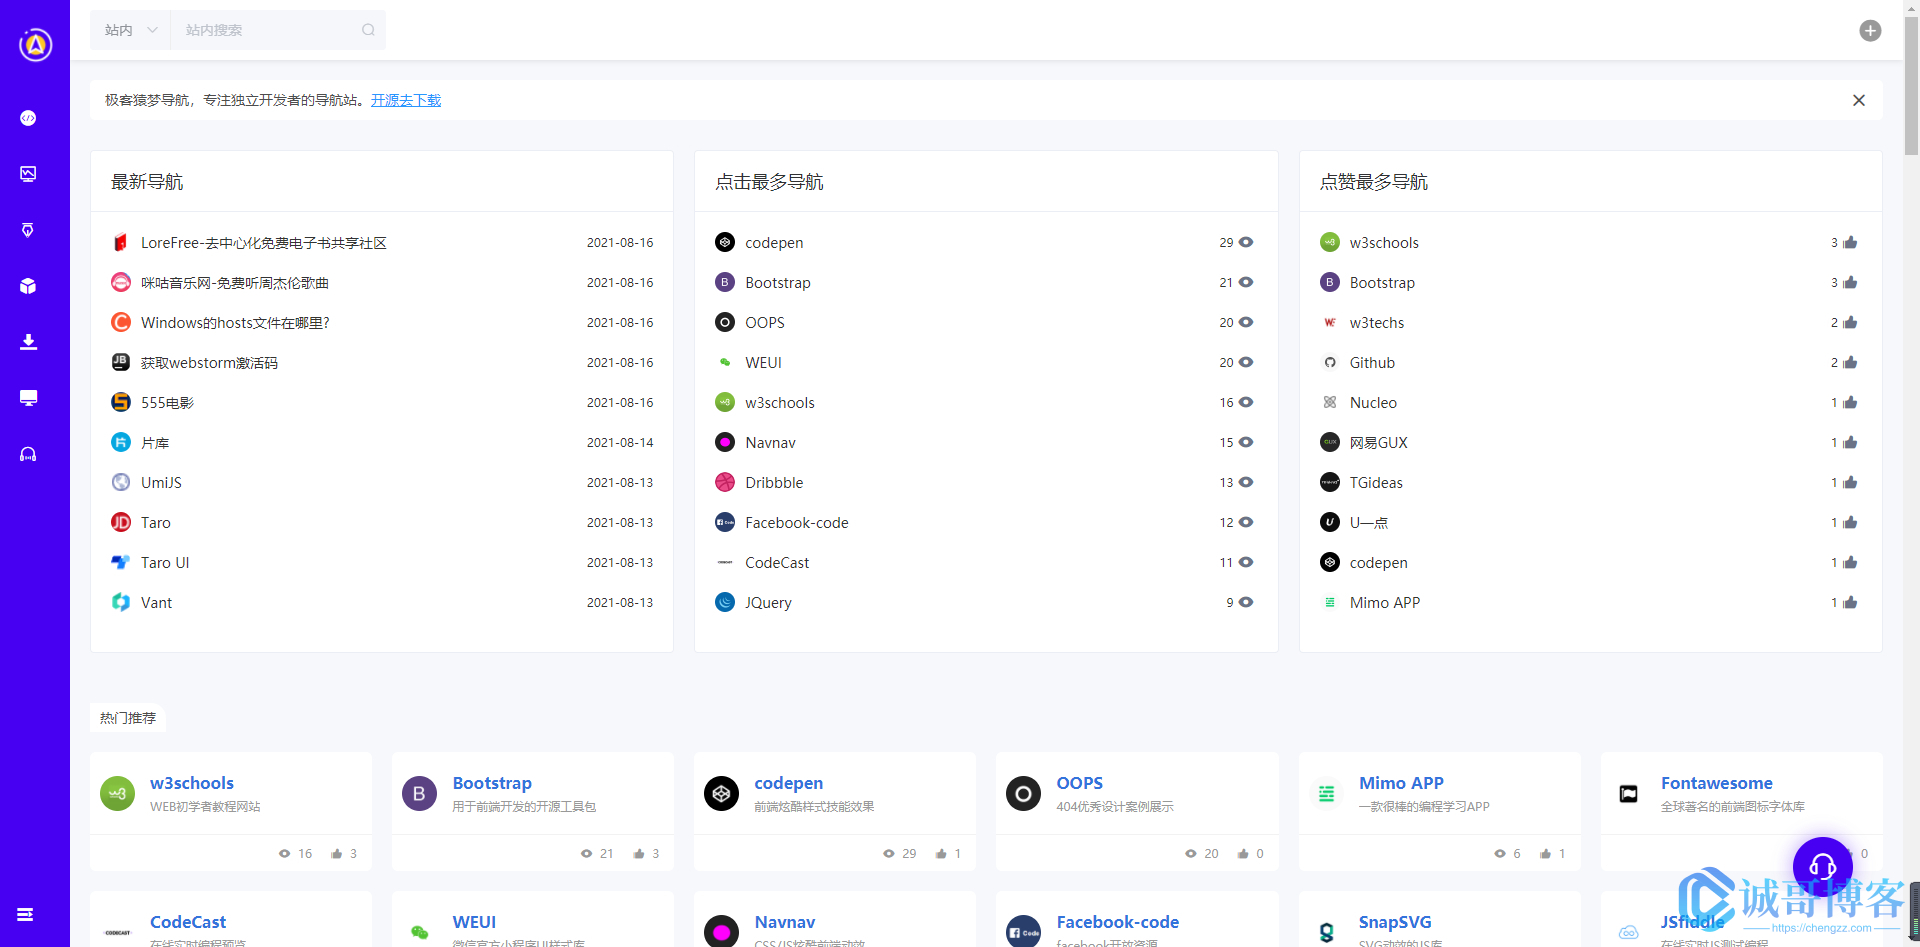Open the SnapSVG card title
Viewport: 1920px width, 947px height.
click(1395, 922)
